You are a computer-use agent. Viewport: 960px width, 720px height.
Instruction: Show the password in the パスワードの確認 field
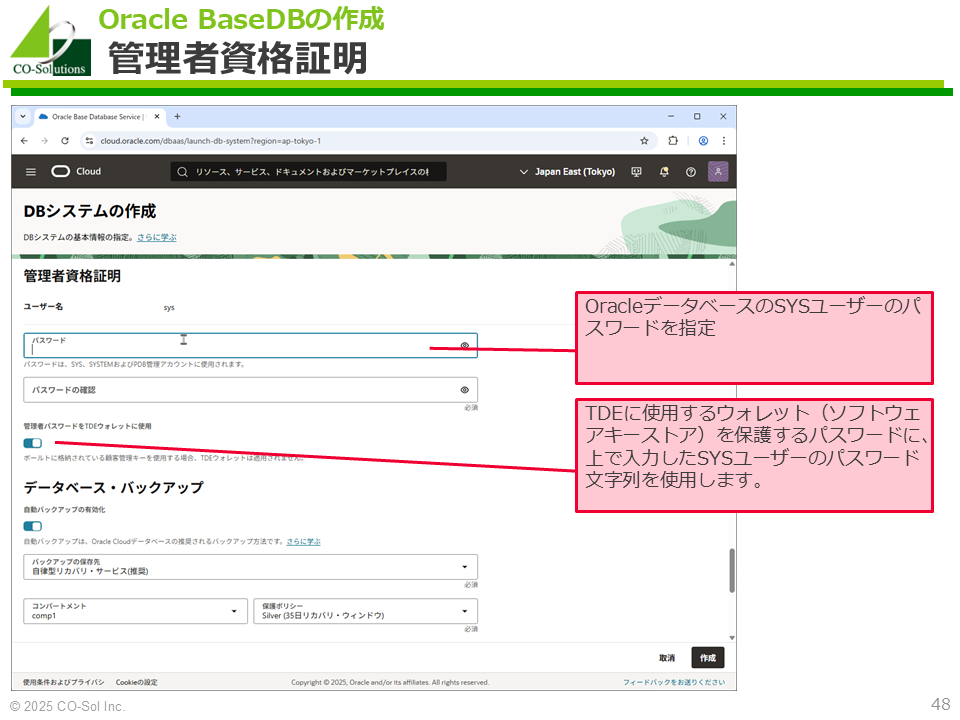coord(465,390)
